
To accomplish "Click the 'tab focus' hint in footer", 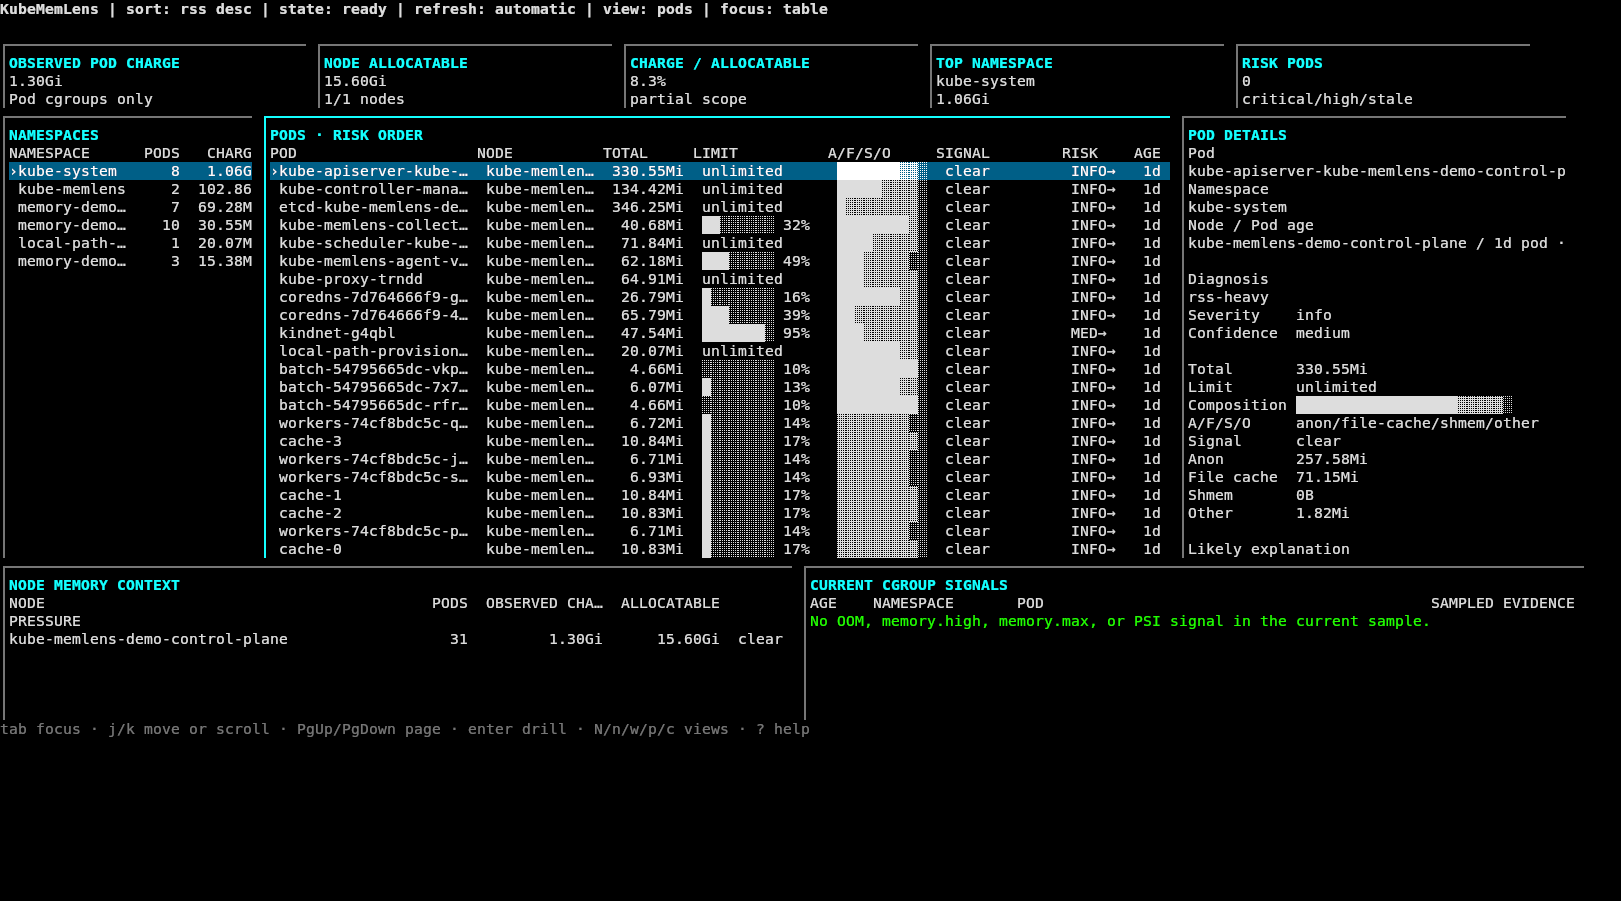I will [40, 729].
